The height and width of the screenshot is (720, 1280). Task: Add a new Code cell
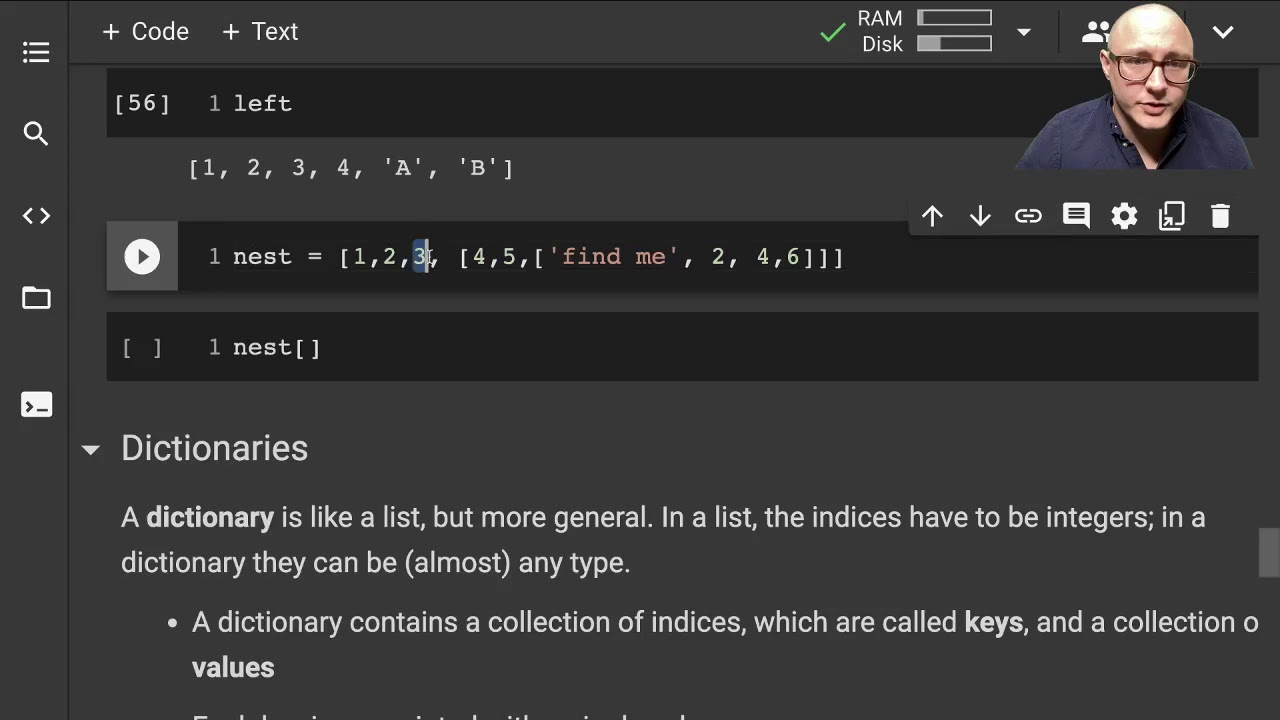click(145, 32)
